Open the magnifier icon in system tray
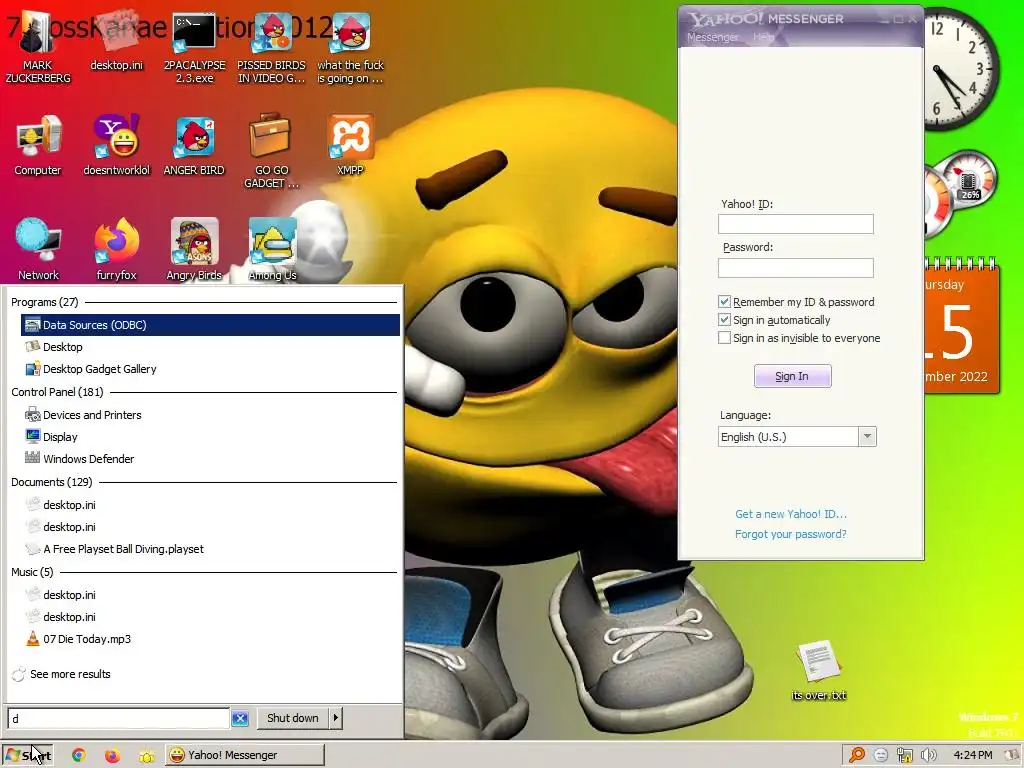This screenshot has height=768, width=1024. click(x=857, y=755)
